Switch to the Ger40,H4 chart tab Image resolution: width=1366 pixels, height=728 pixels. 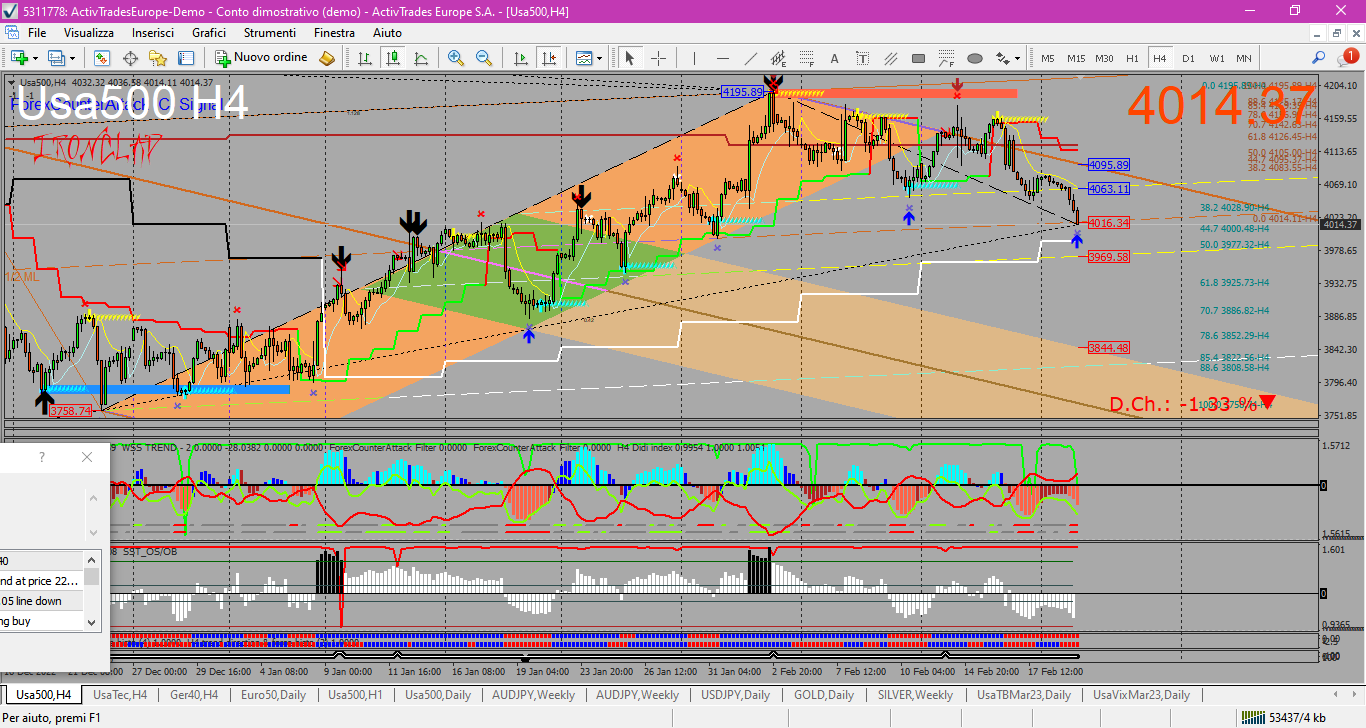click(193, 695)
